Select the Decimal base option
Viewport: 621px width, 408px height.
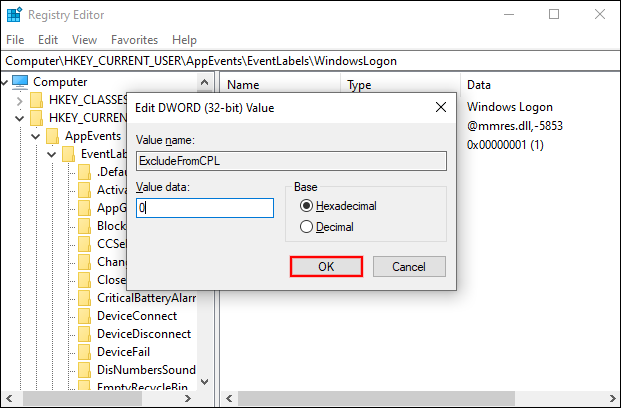307,227
